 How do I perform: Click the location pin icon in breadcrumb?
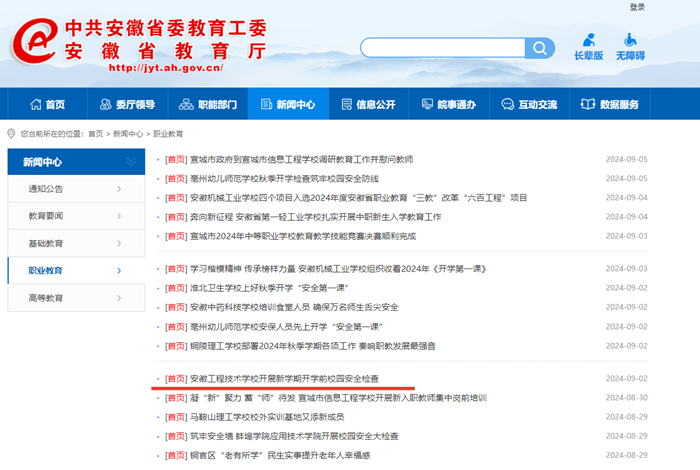pos(11,133)
